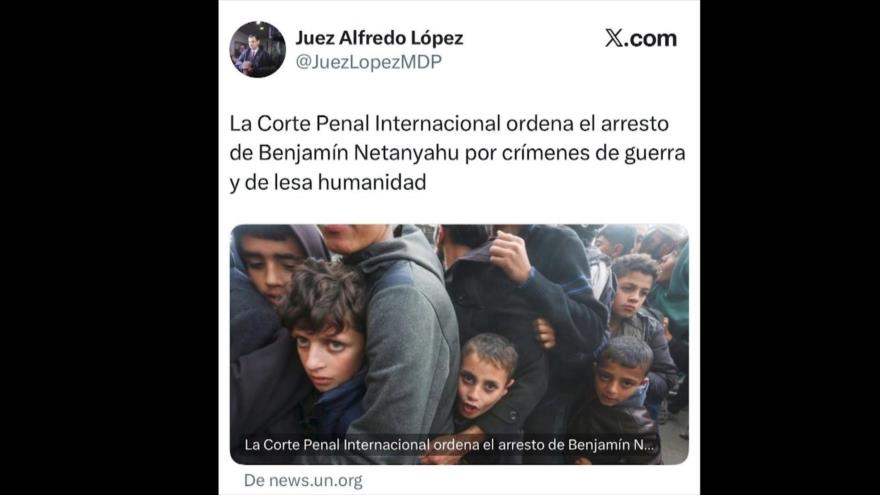This screenshot has width=880, height=495.
Task: Open the Juez Alfredo López profile avatar
Action: click(257, 49)
